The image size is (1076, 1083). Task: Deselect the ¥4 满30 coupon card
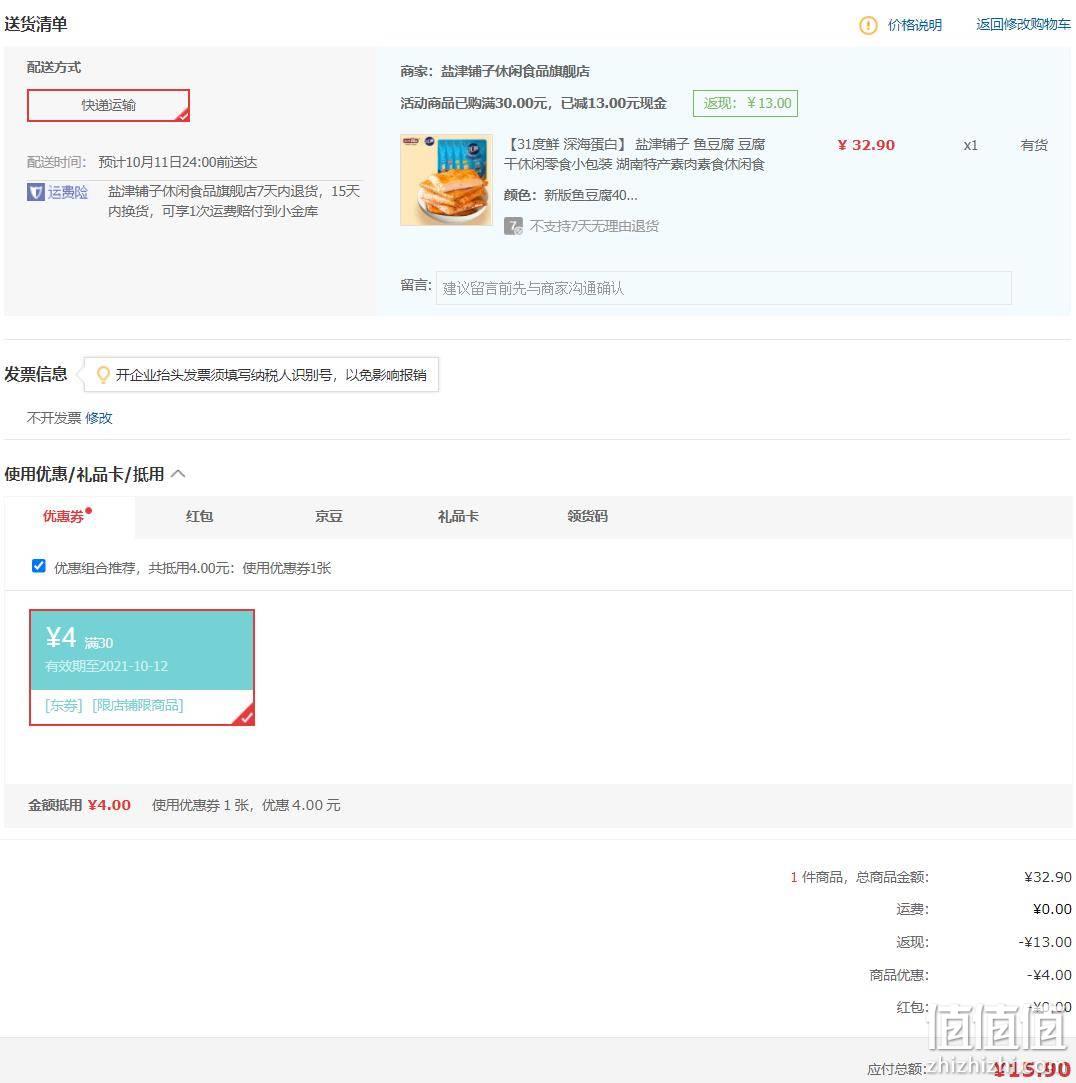pyautogui.click(x=142, y=667)
